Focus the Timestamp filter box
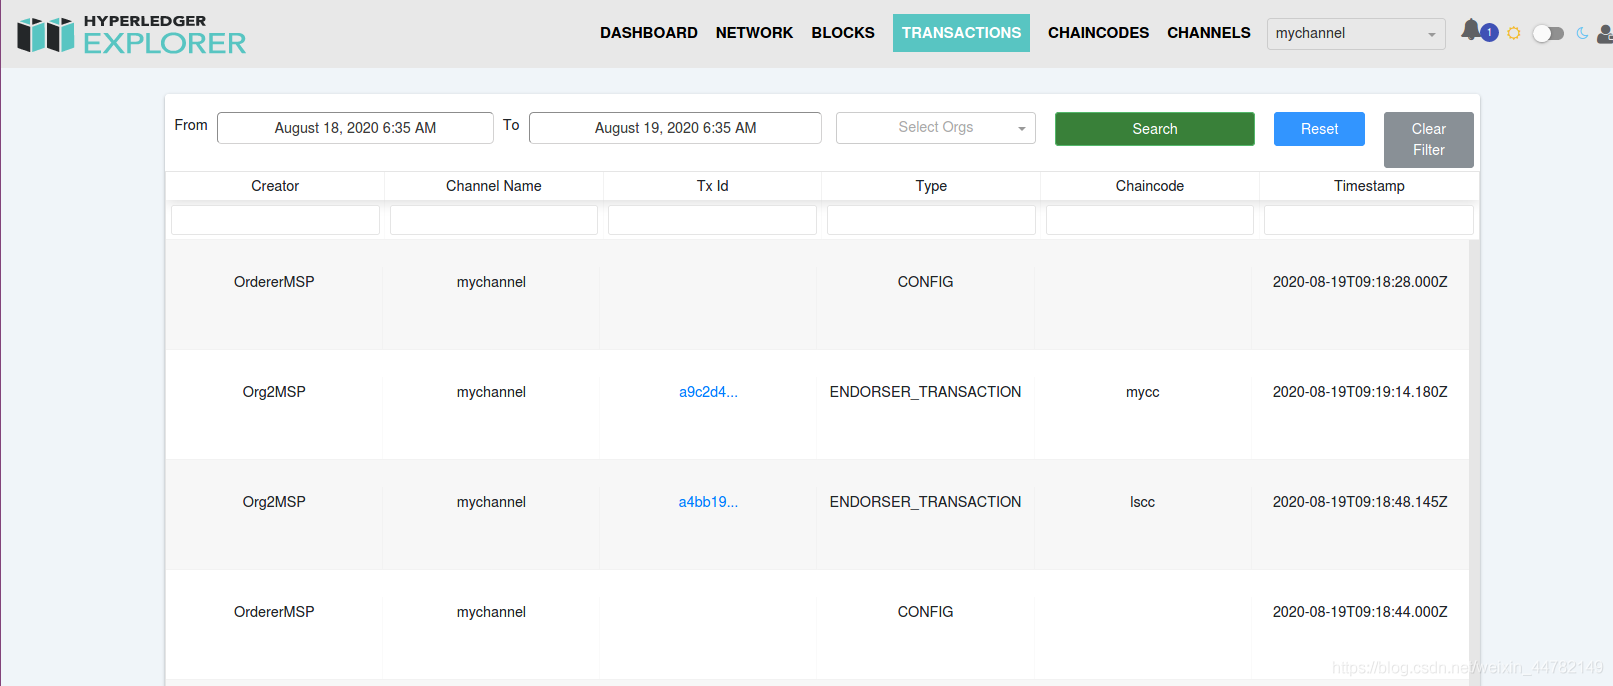Viewport: 1613px width, 686px height. pos(1369,220)
